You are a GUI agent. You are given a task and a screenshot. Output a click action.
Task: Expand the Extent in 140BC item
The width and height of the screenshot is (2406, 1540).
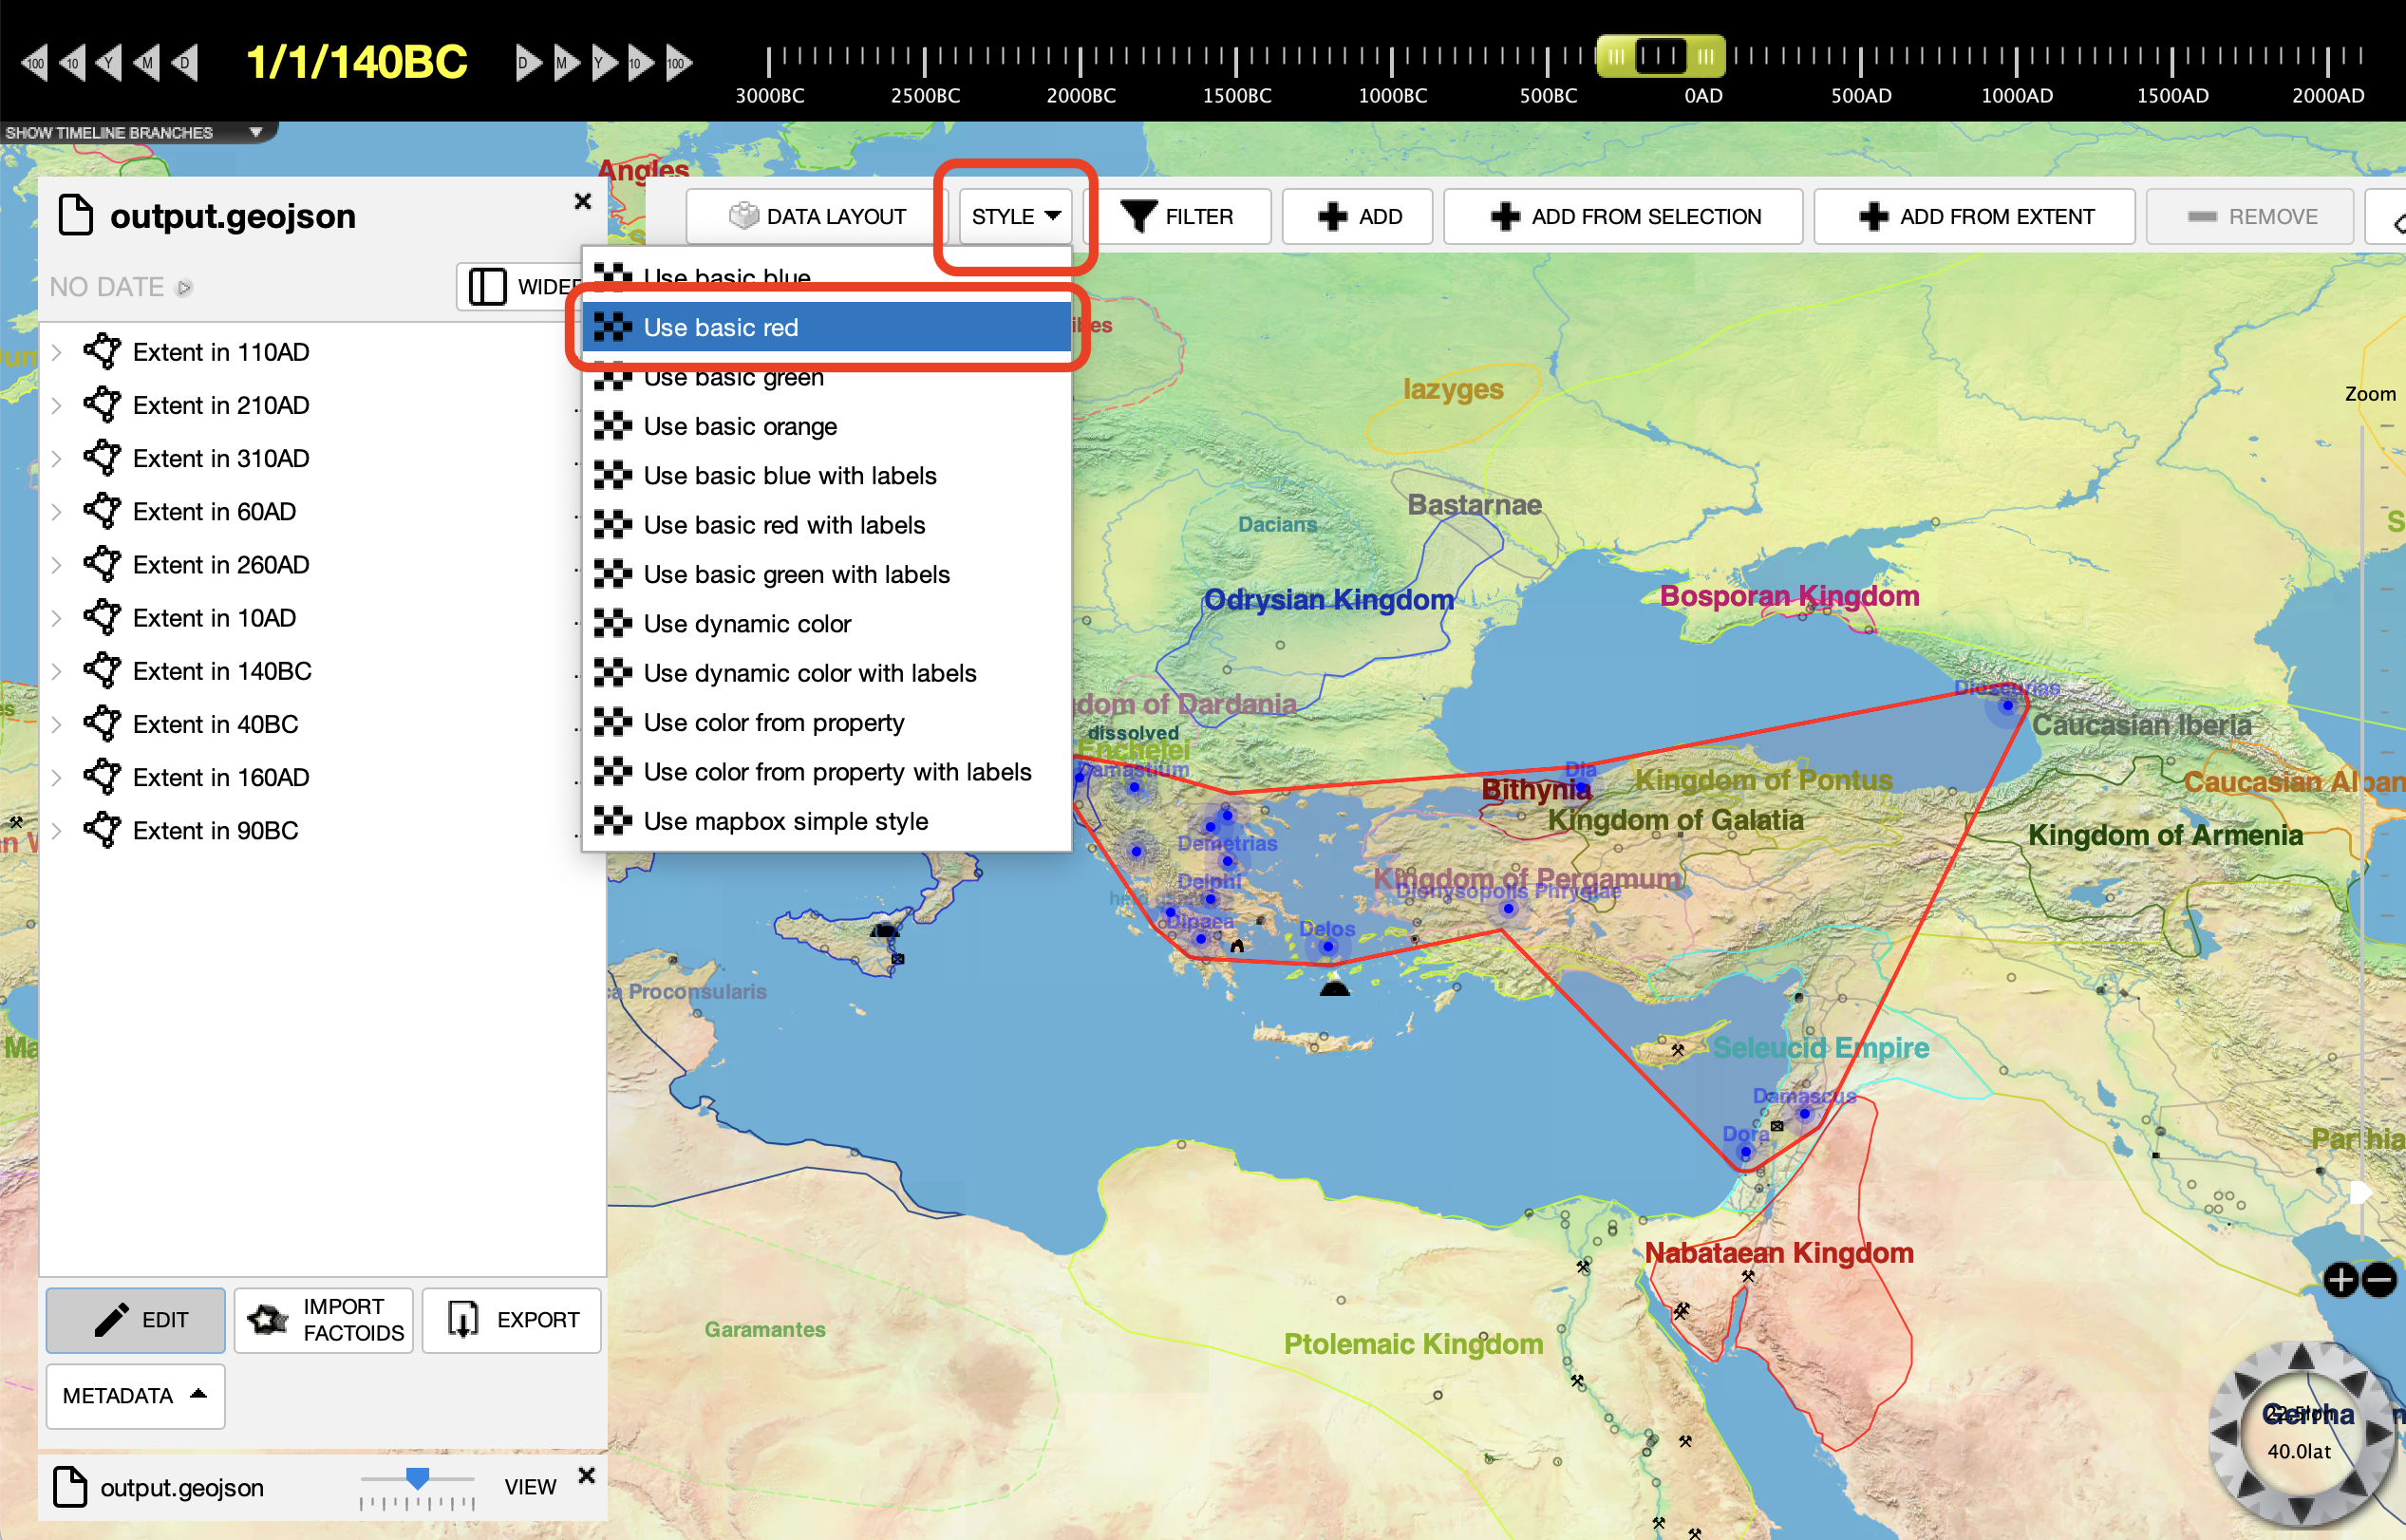click(x=57, y=671)
